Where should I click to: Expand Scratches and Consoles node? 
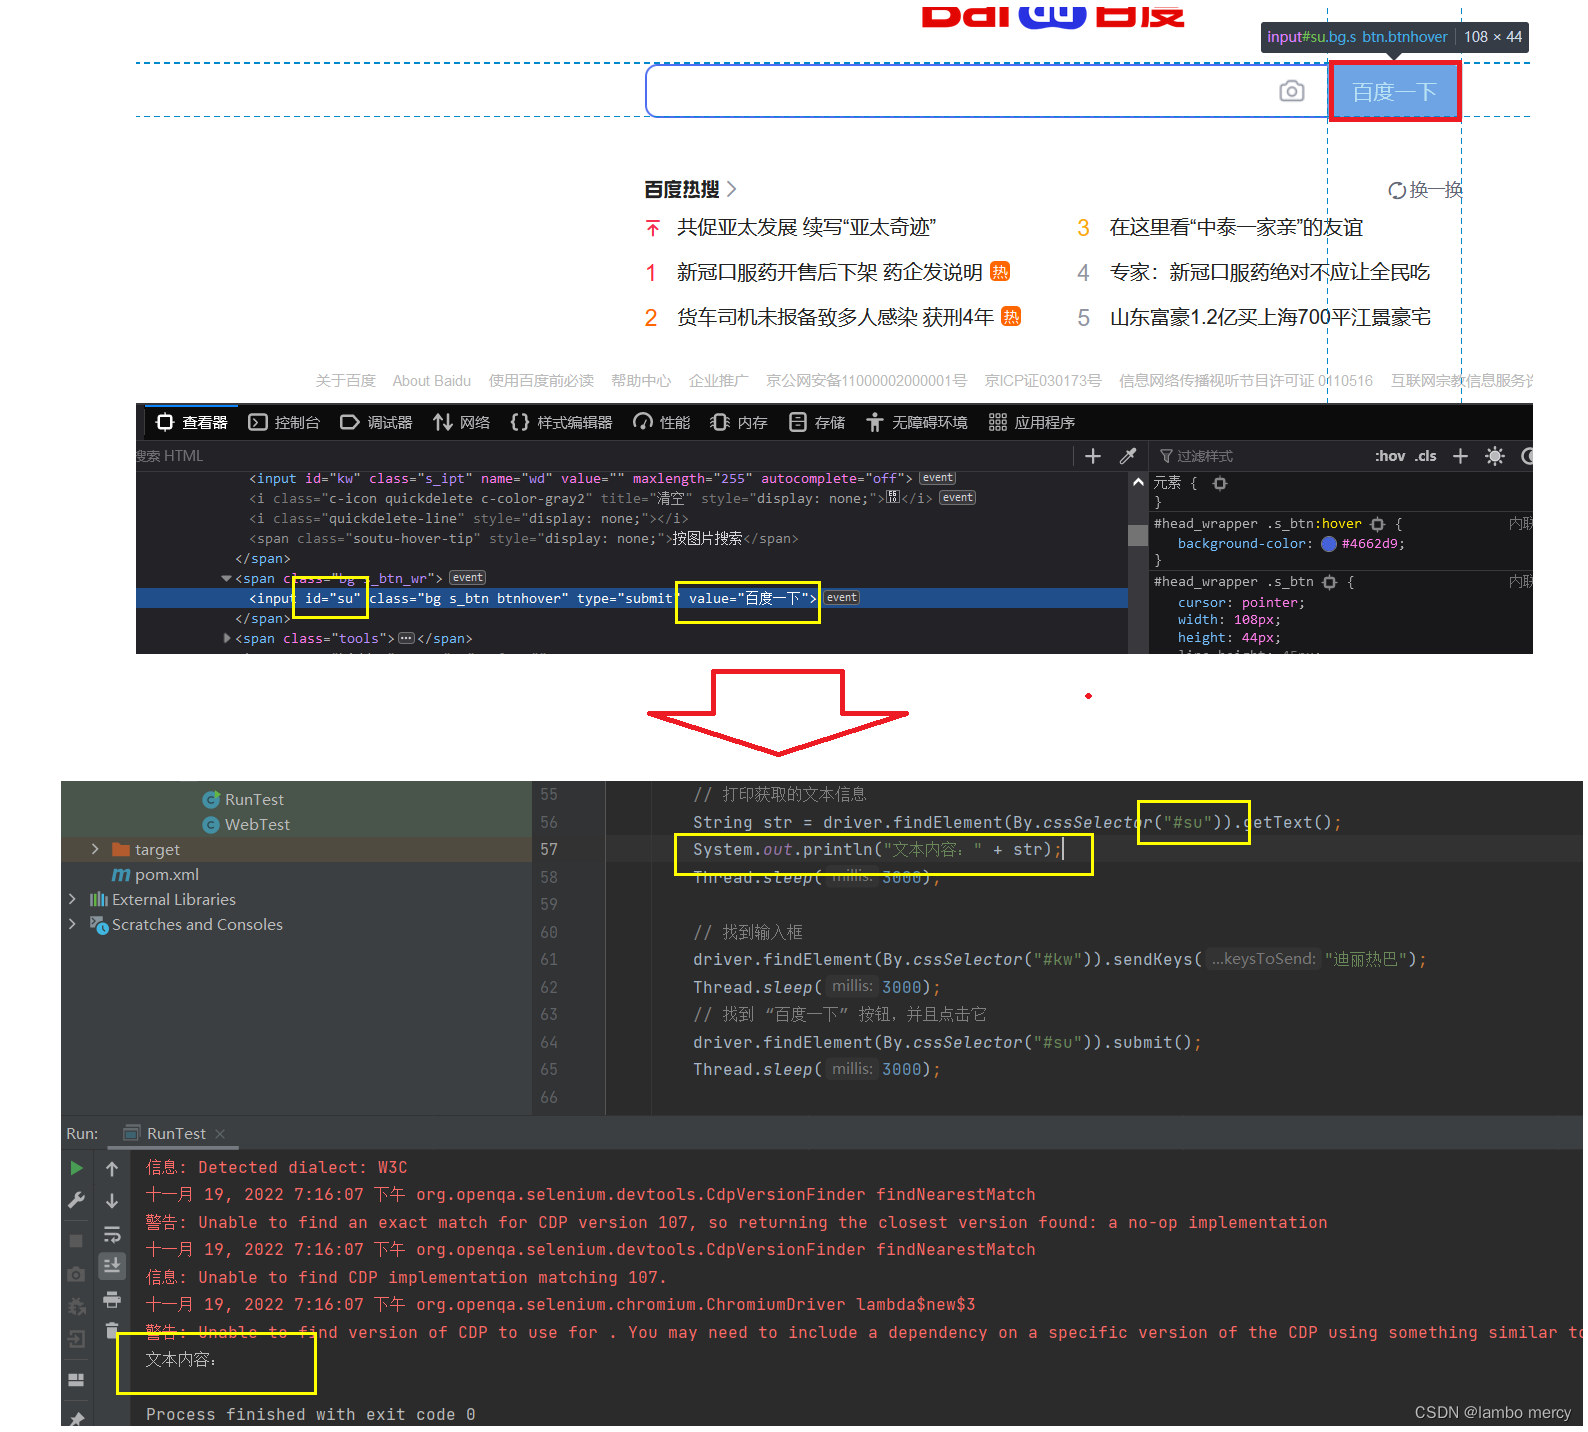(72, 924)
